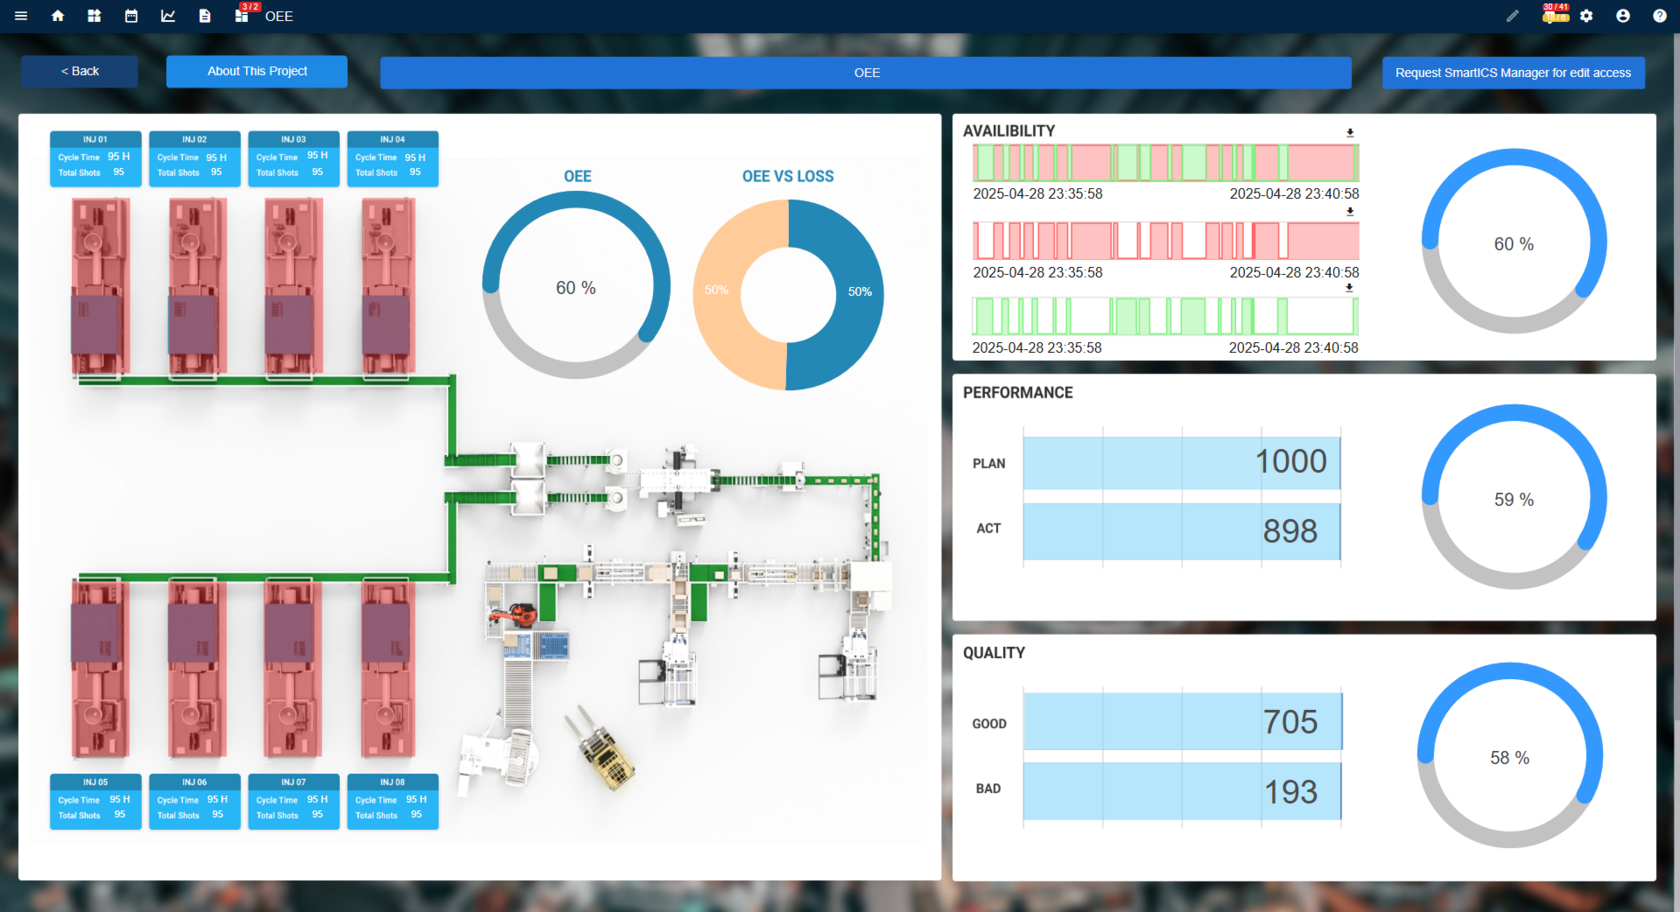The image size is (1680, 912).
Task: Open the document report icon
Action: tap(205, 16)
